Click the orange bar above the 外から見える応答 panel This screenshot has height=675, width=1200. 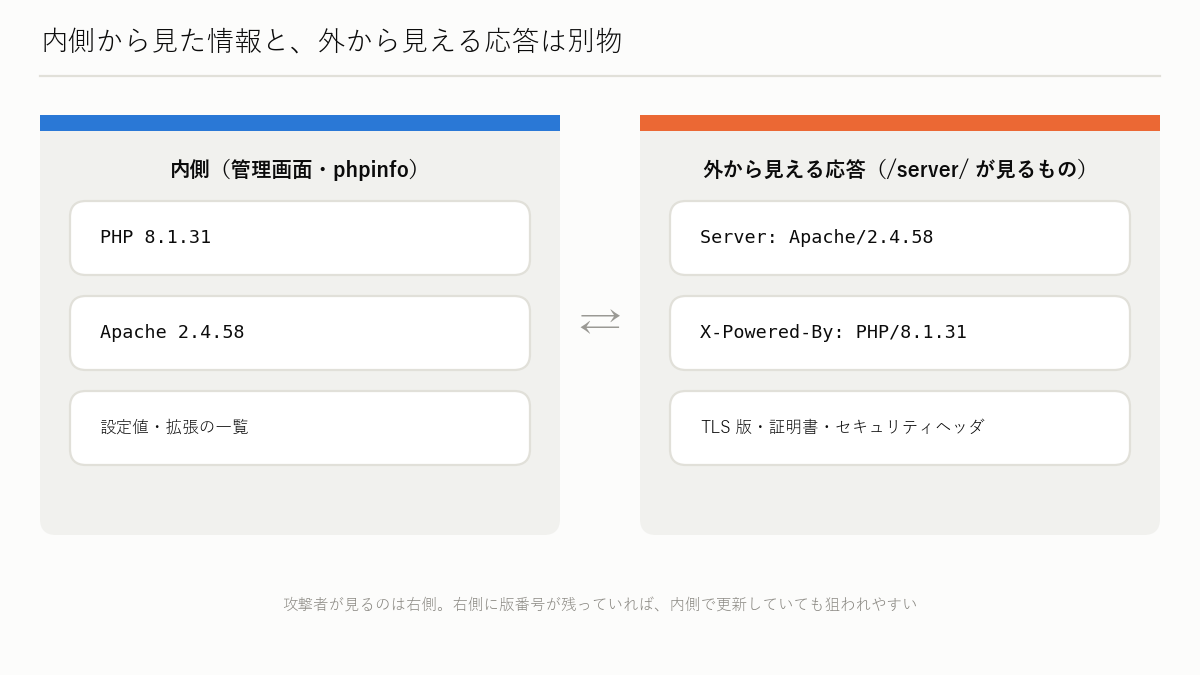click(x=900, y=123)
